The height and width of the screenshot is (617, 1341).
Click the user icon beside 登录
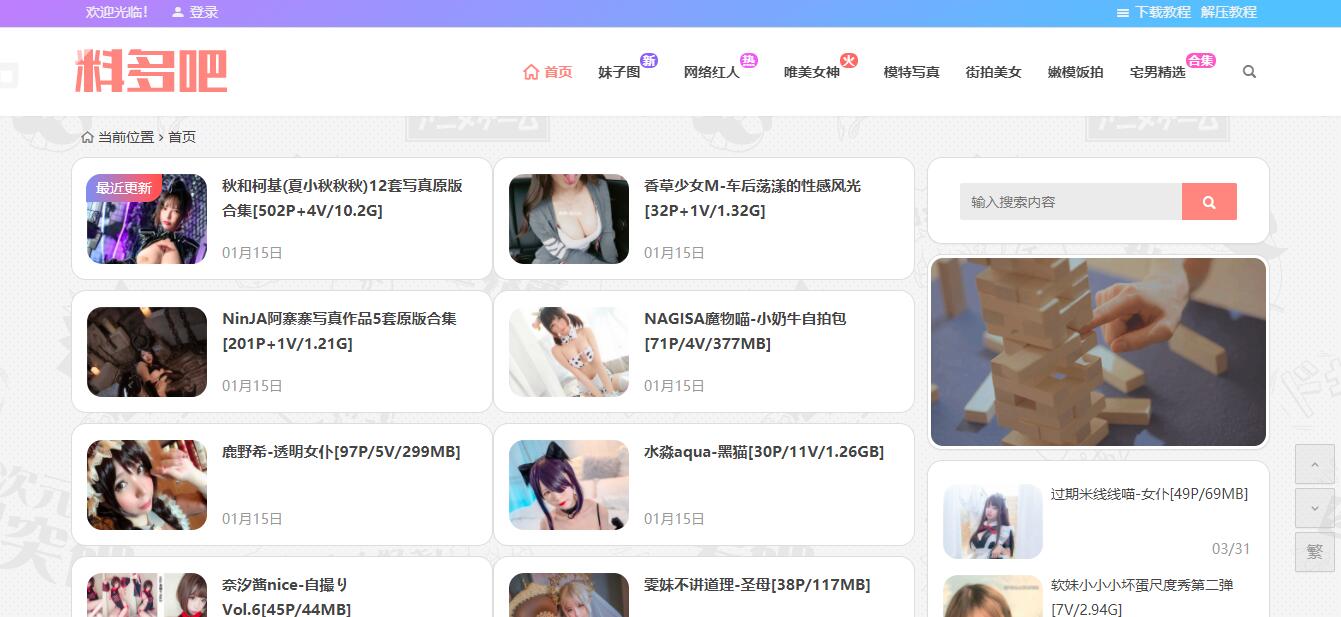178,12
